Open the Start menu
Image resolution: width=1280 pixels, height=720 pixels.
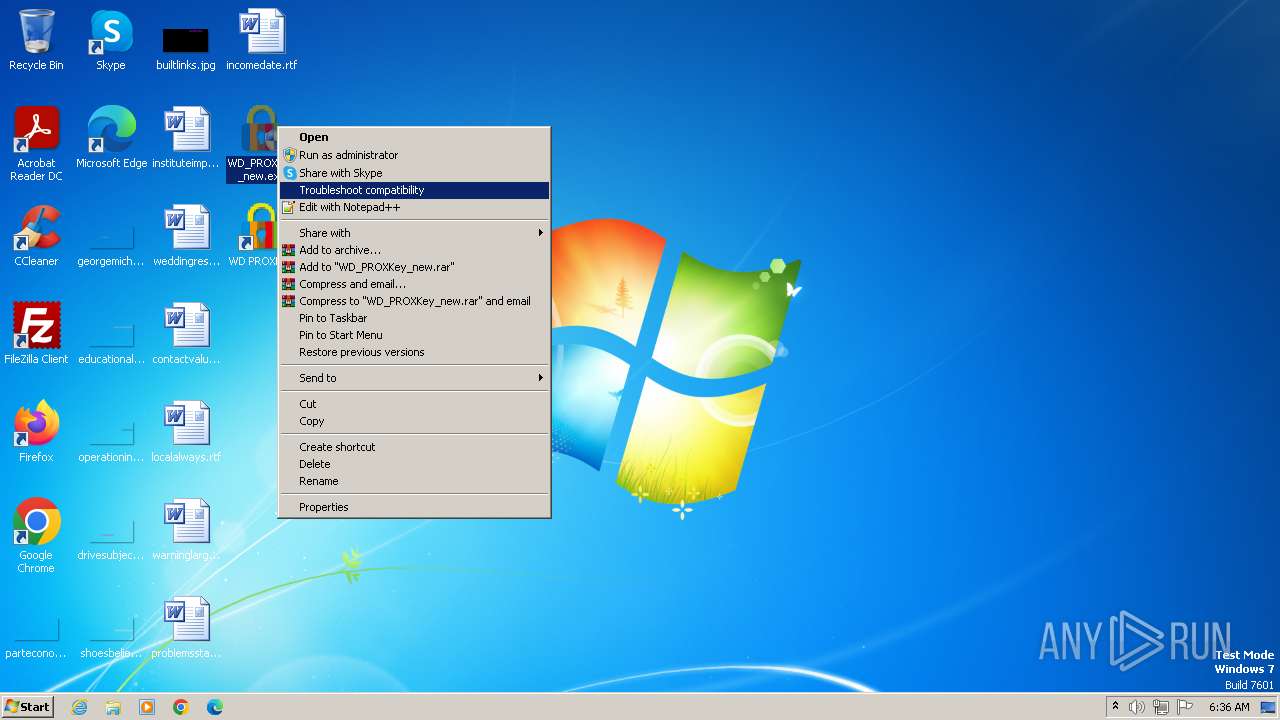28,707
